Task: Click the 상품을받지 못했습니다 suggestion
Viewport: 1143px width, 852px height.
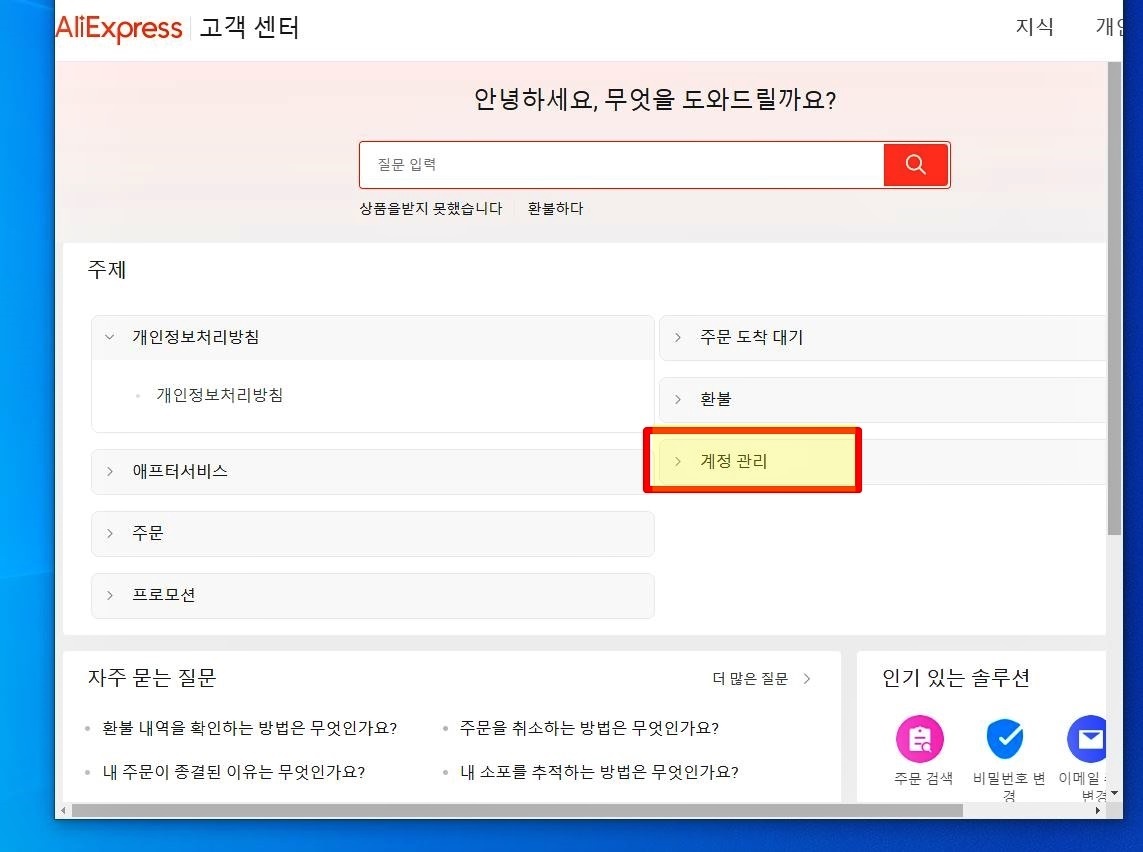Action: (x=431, y=208)
